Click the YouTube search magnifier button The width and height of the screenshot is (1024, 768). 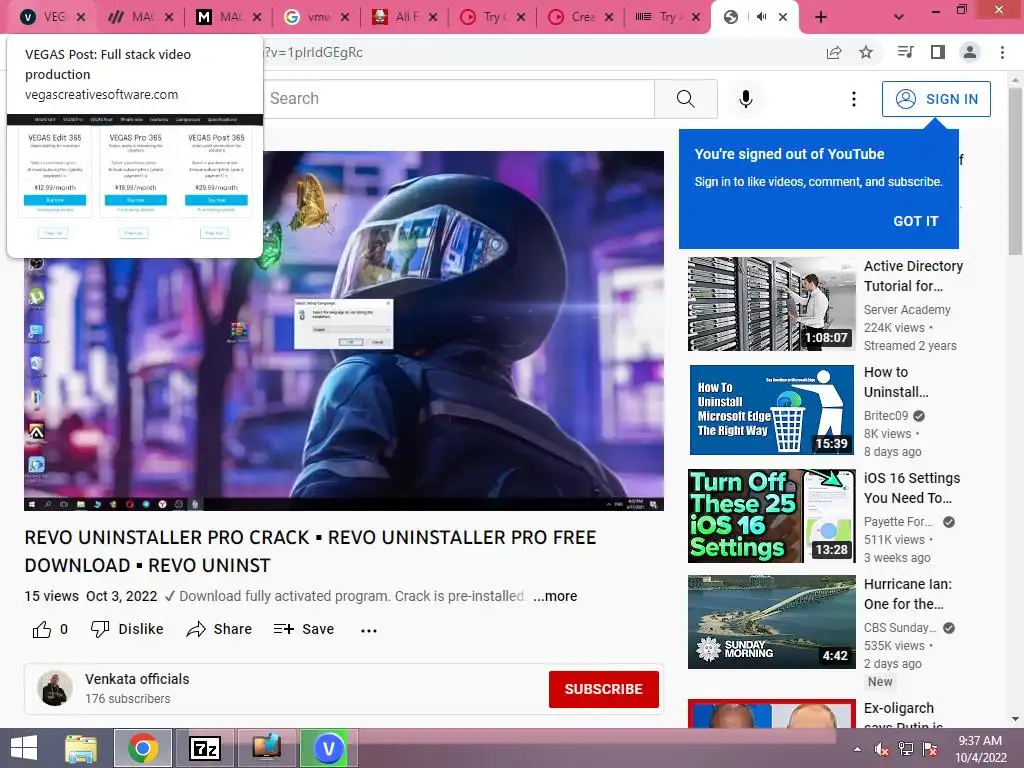coord(685,99)
